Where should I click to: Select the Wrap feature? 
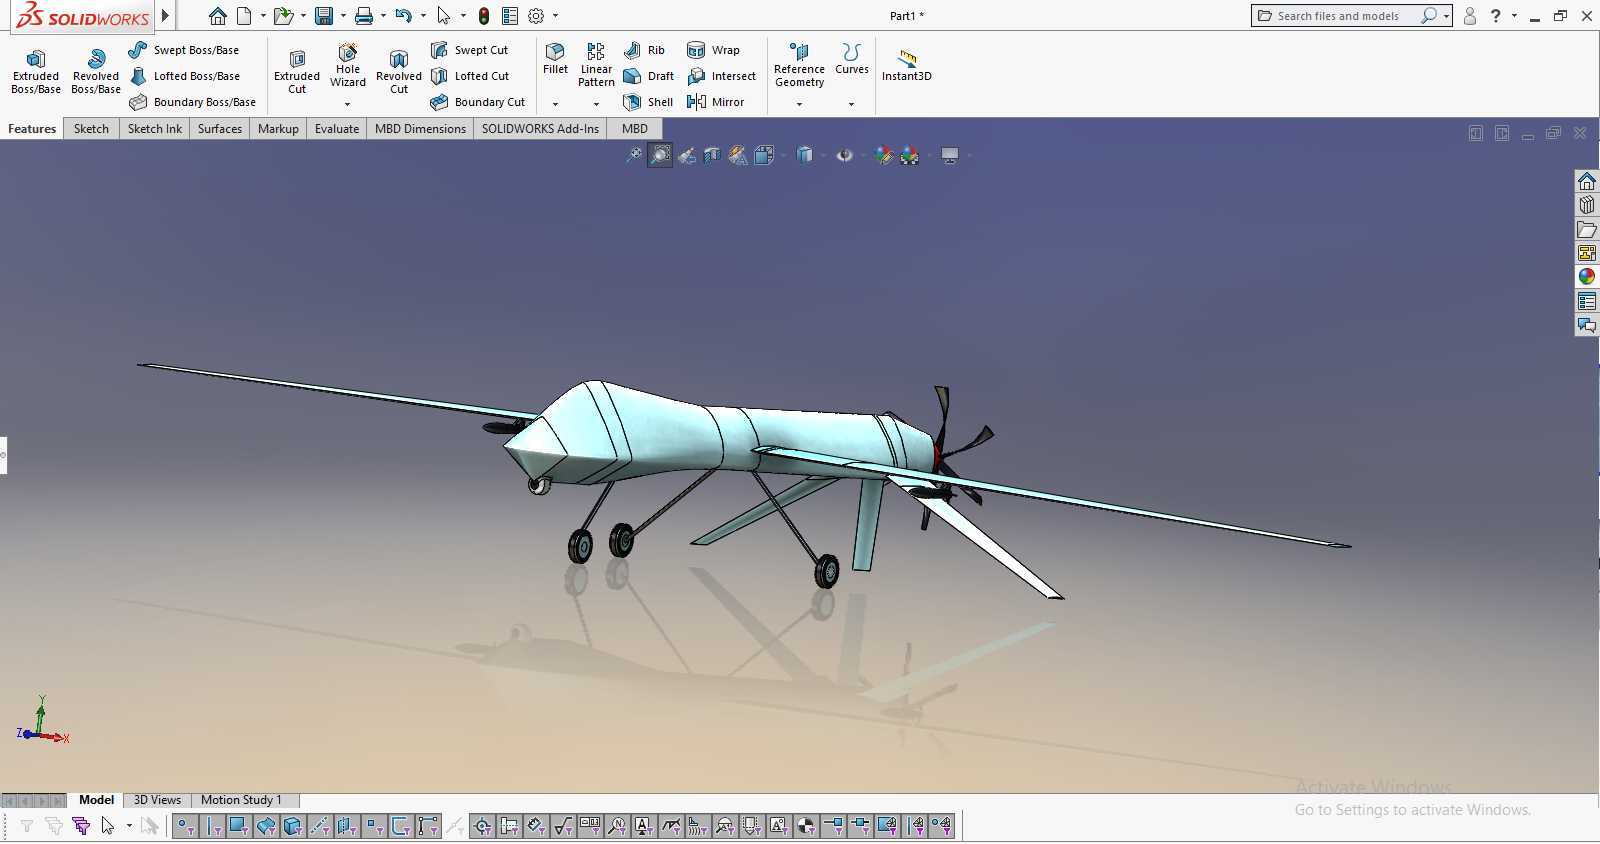[x=713, y=50]
